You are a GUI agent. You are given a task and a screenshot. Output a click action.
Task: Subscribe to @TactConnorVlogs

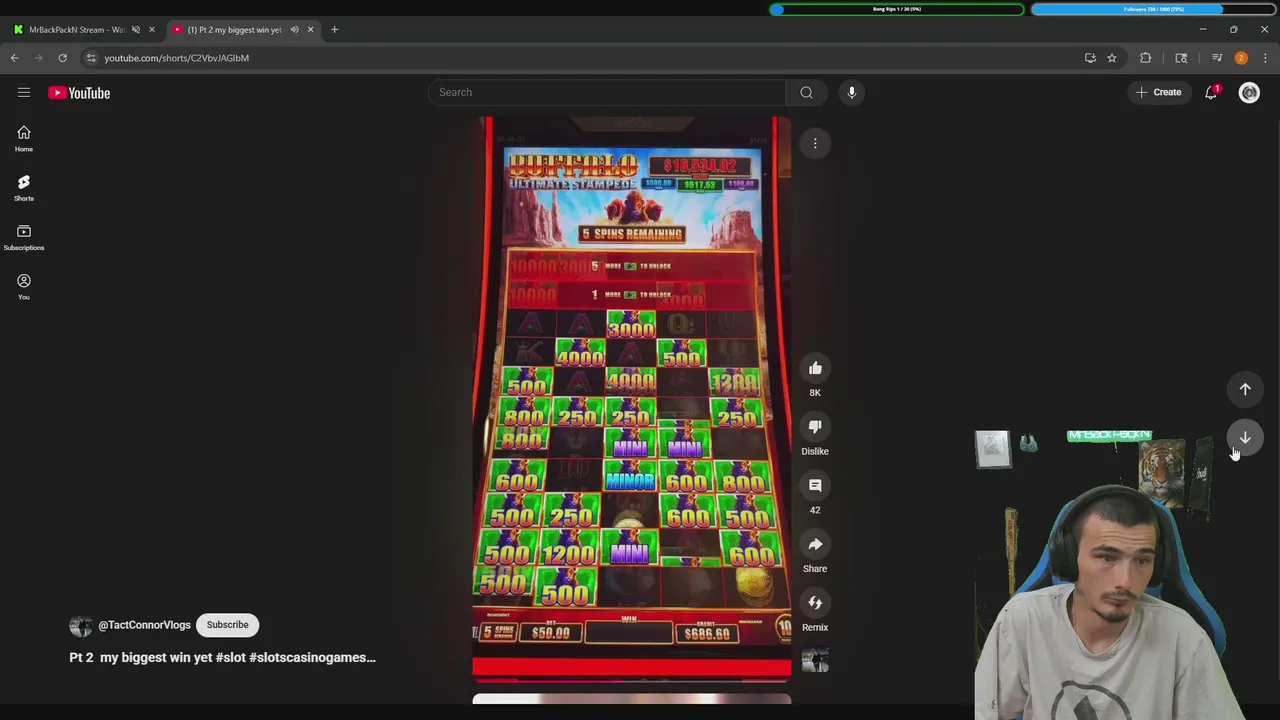point(227,625)
